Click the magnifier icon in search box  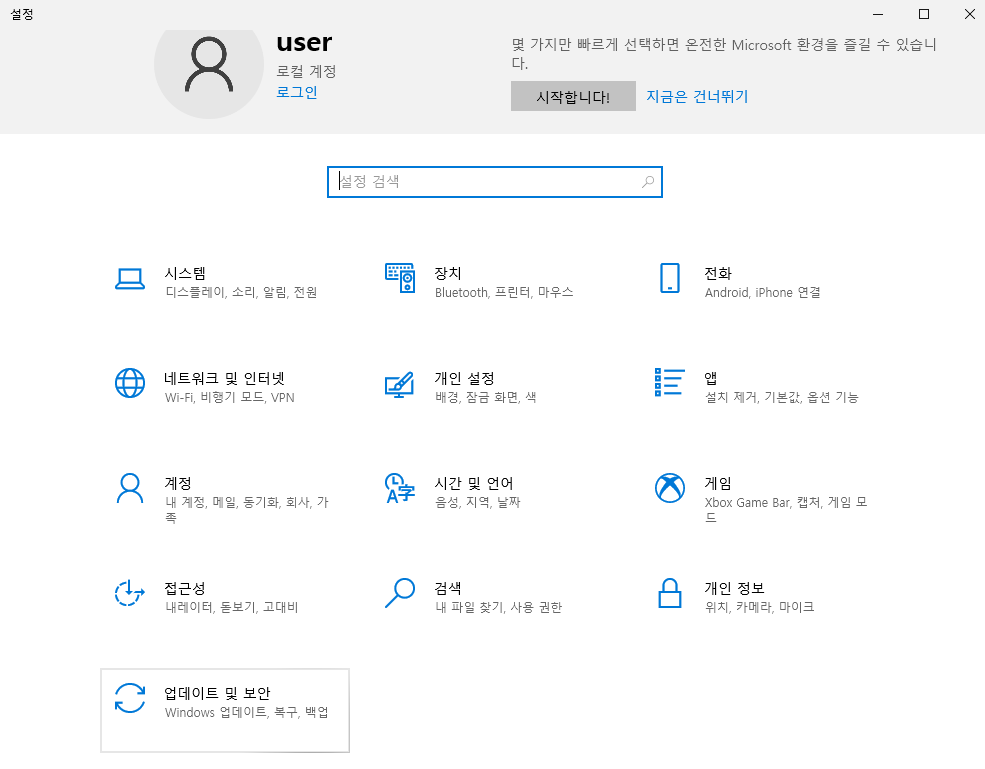[x=648, y=182]
